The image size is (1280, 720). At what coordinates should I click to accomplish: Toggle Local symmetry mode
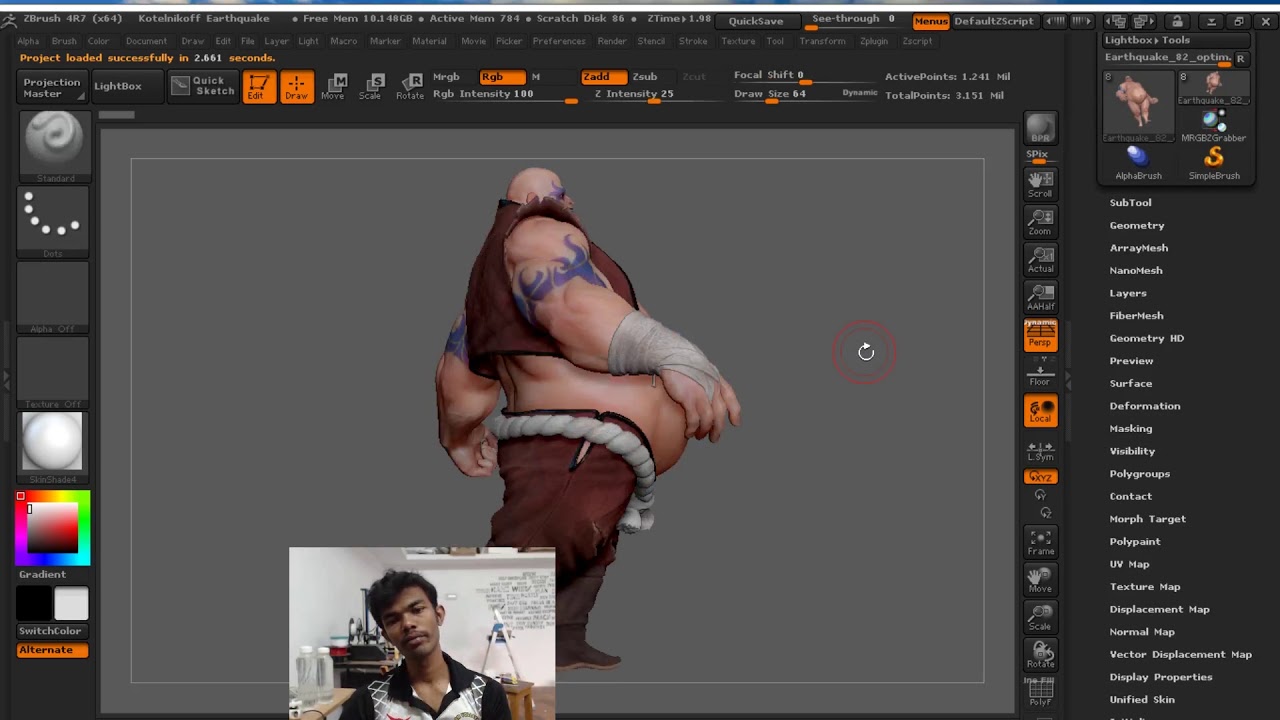coord(1040,410)
